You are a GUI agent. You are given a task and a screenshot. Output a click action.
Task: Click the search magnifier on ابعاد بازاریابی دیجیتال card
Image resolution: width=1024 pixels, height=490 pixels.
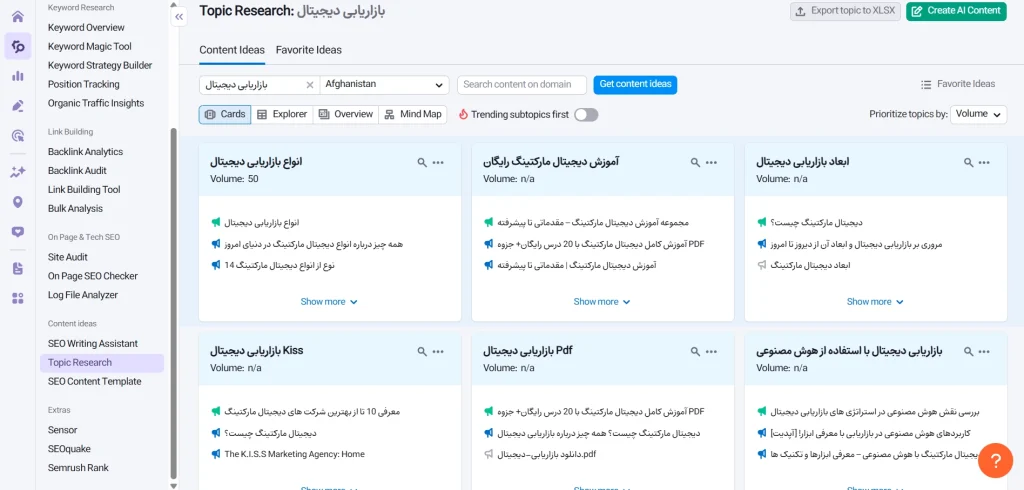[x=968, y=162]
